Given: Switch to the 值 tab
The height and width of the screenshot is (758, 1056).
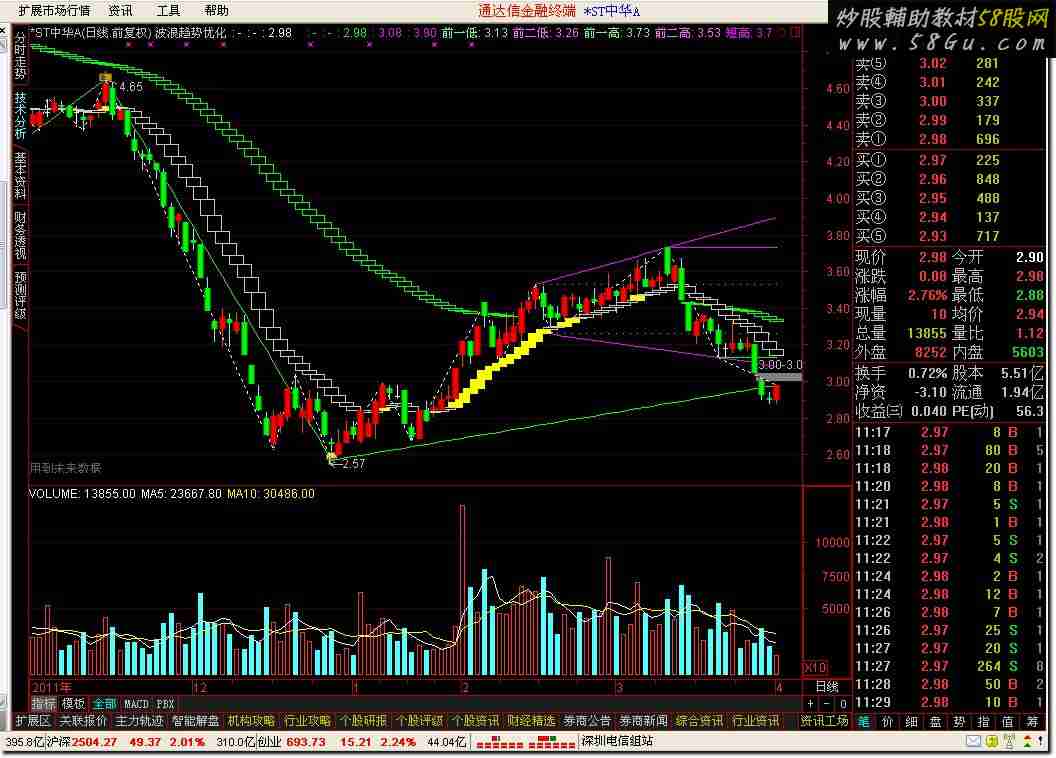Looking at the screenshot, I should click(x=1008, y=722).
